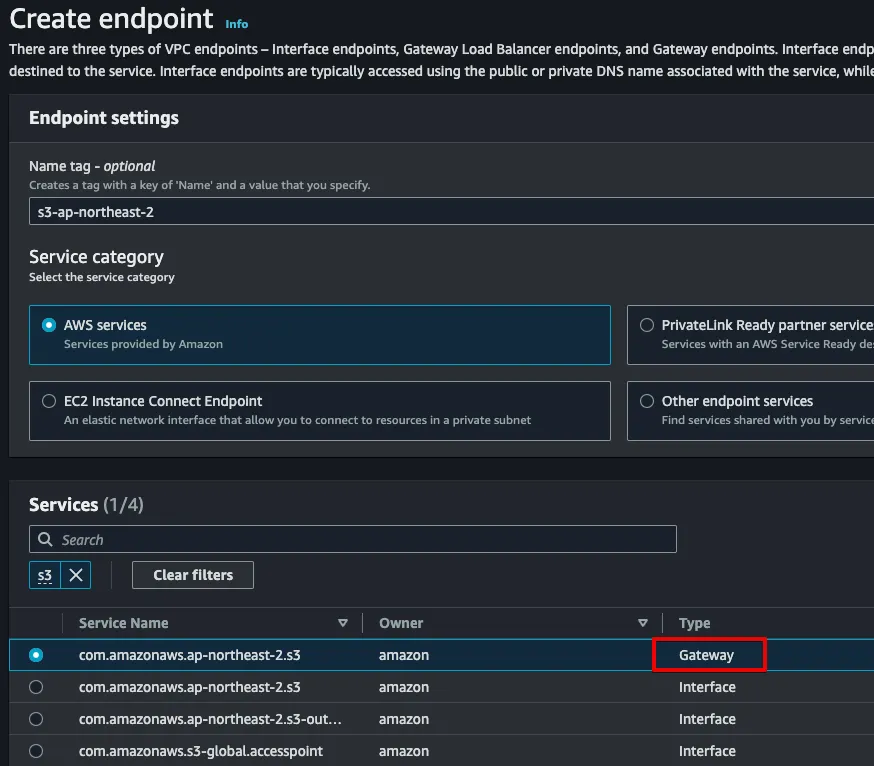This screenshot has height=766, width=874.
Task: Sort by Owner column arrow
Action: [x=643, y=623]
